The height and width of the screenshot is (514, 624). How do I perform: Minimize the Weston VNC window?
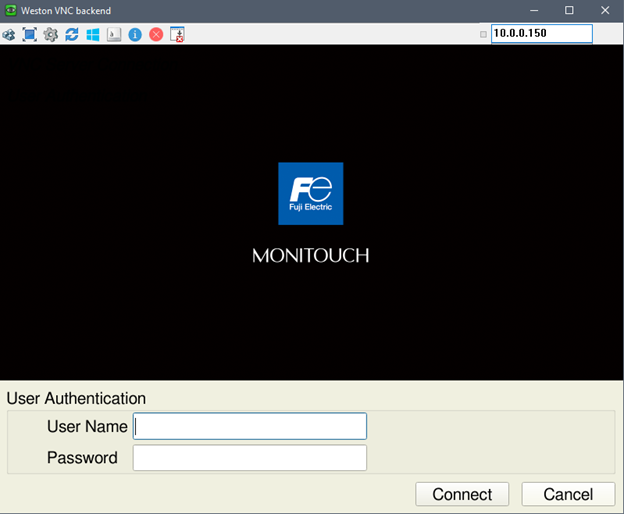pyautogui.click(x=533, y=10)
